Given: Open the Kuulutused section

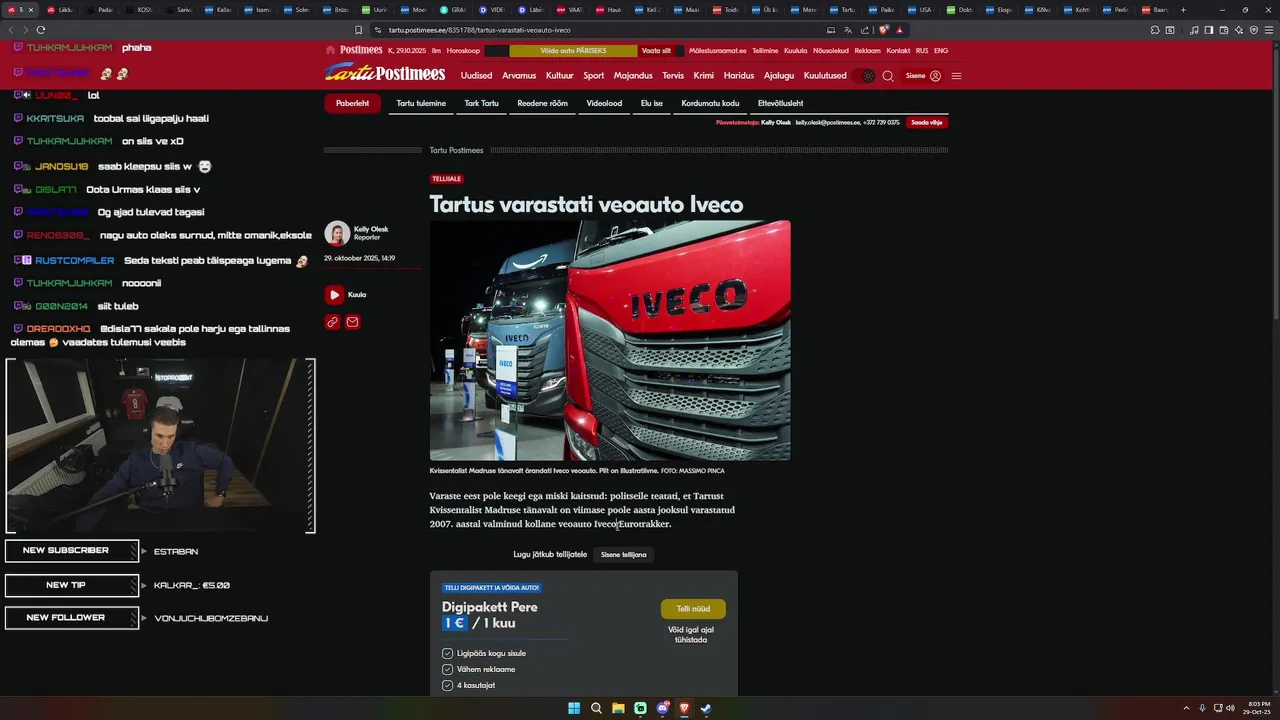Looking at the screenshot, I should (x=825, y=76).
